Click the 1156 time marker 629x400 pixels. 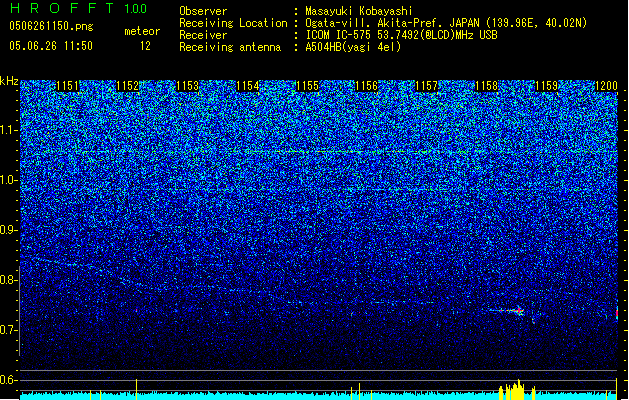pos(367,86)
